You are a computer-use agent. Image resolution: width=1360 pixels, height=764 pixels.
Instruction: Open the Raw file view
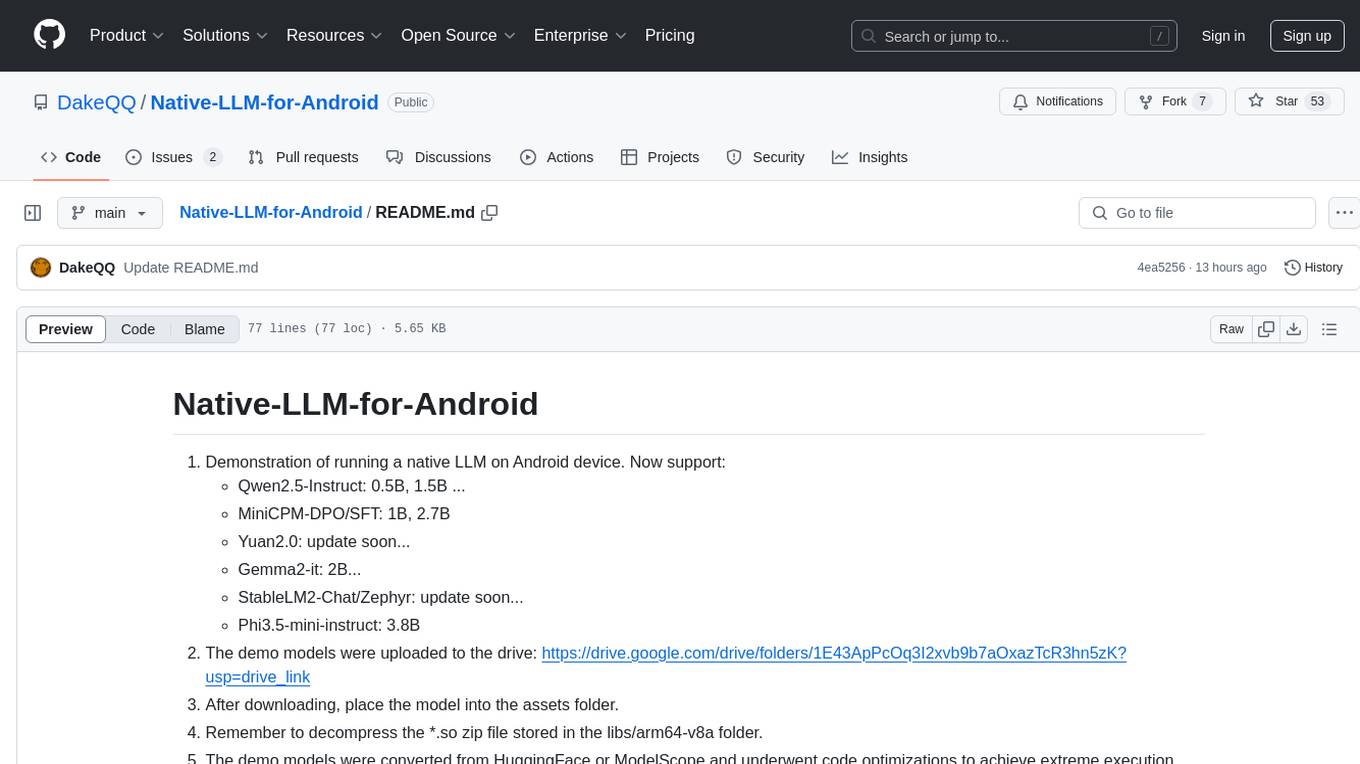click(1231, 329)
